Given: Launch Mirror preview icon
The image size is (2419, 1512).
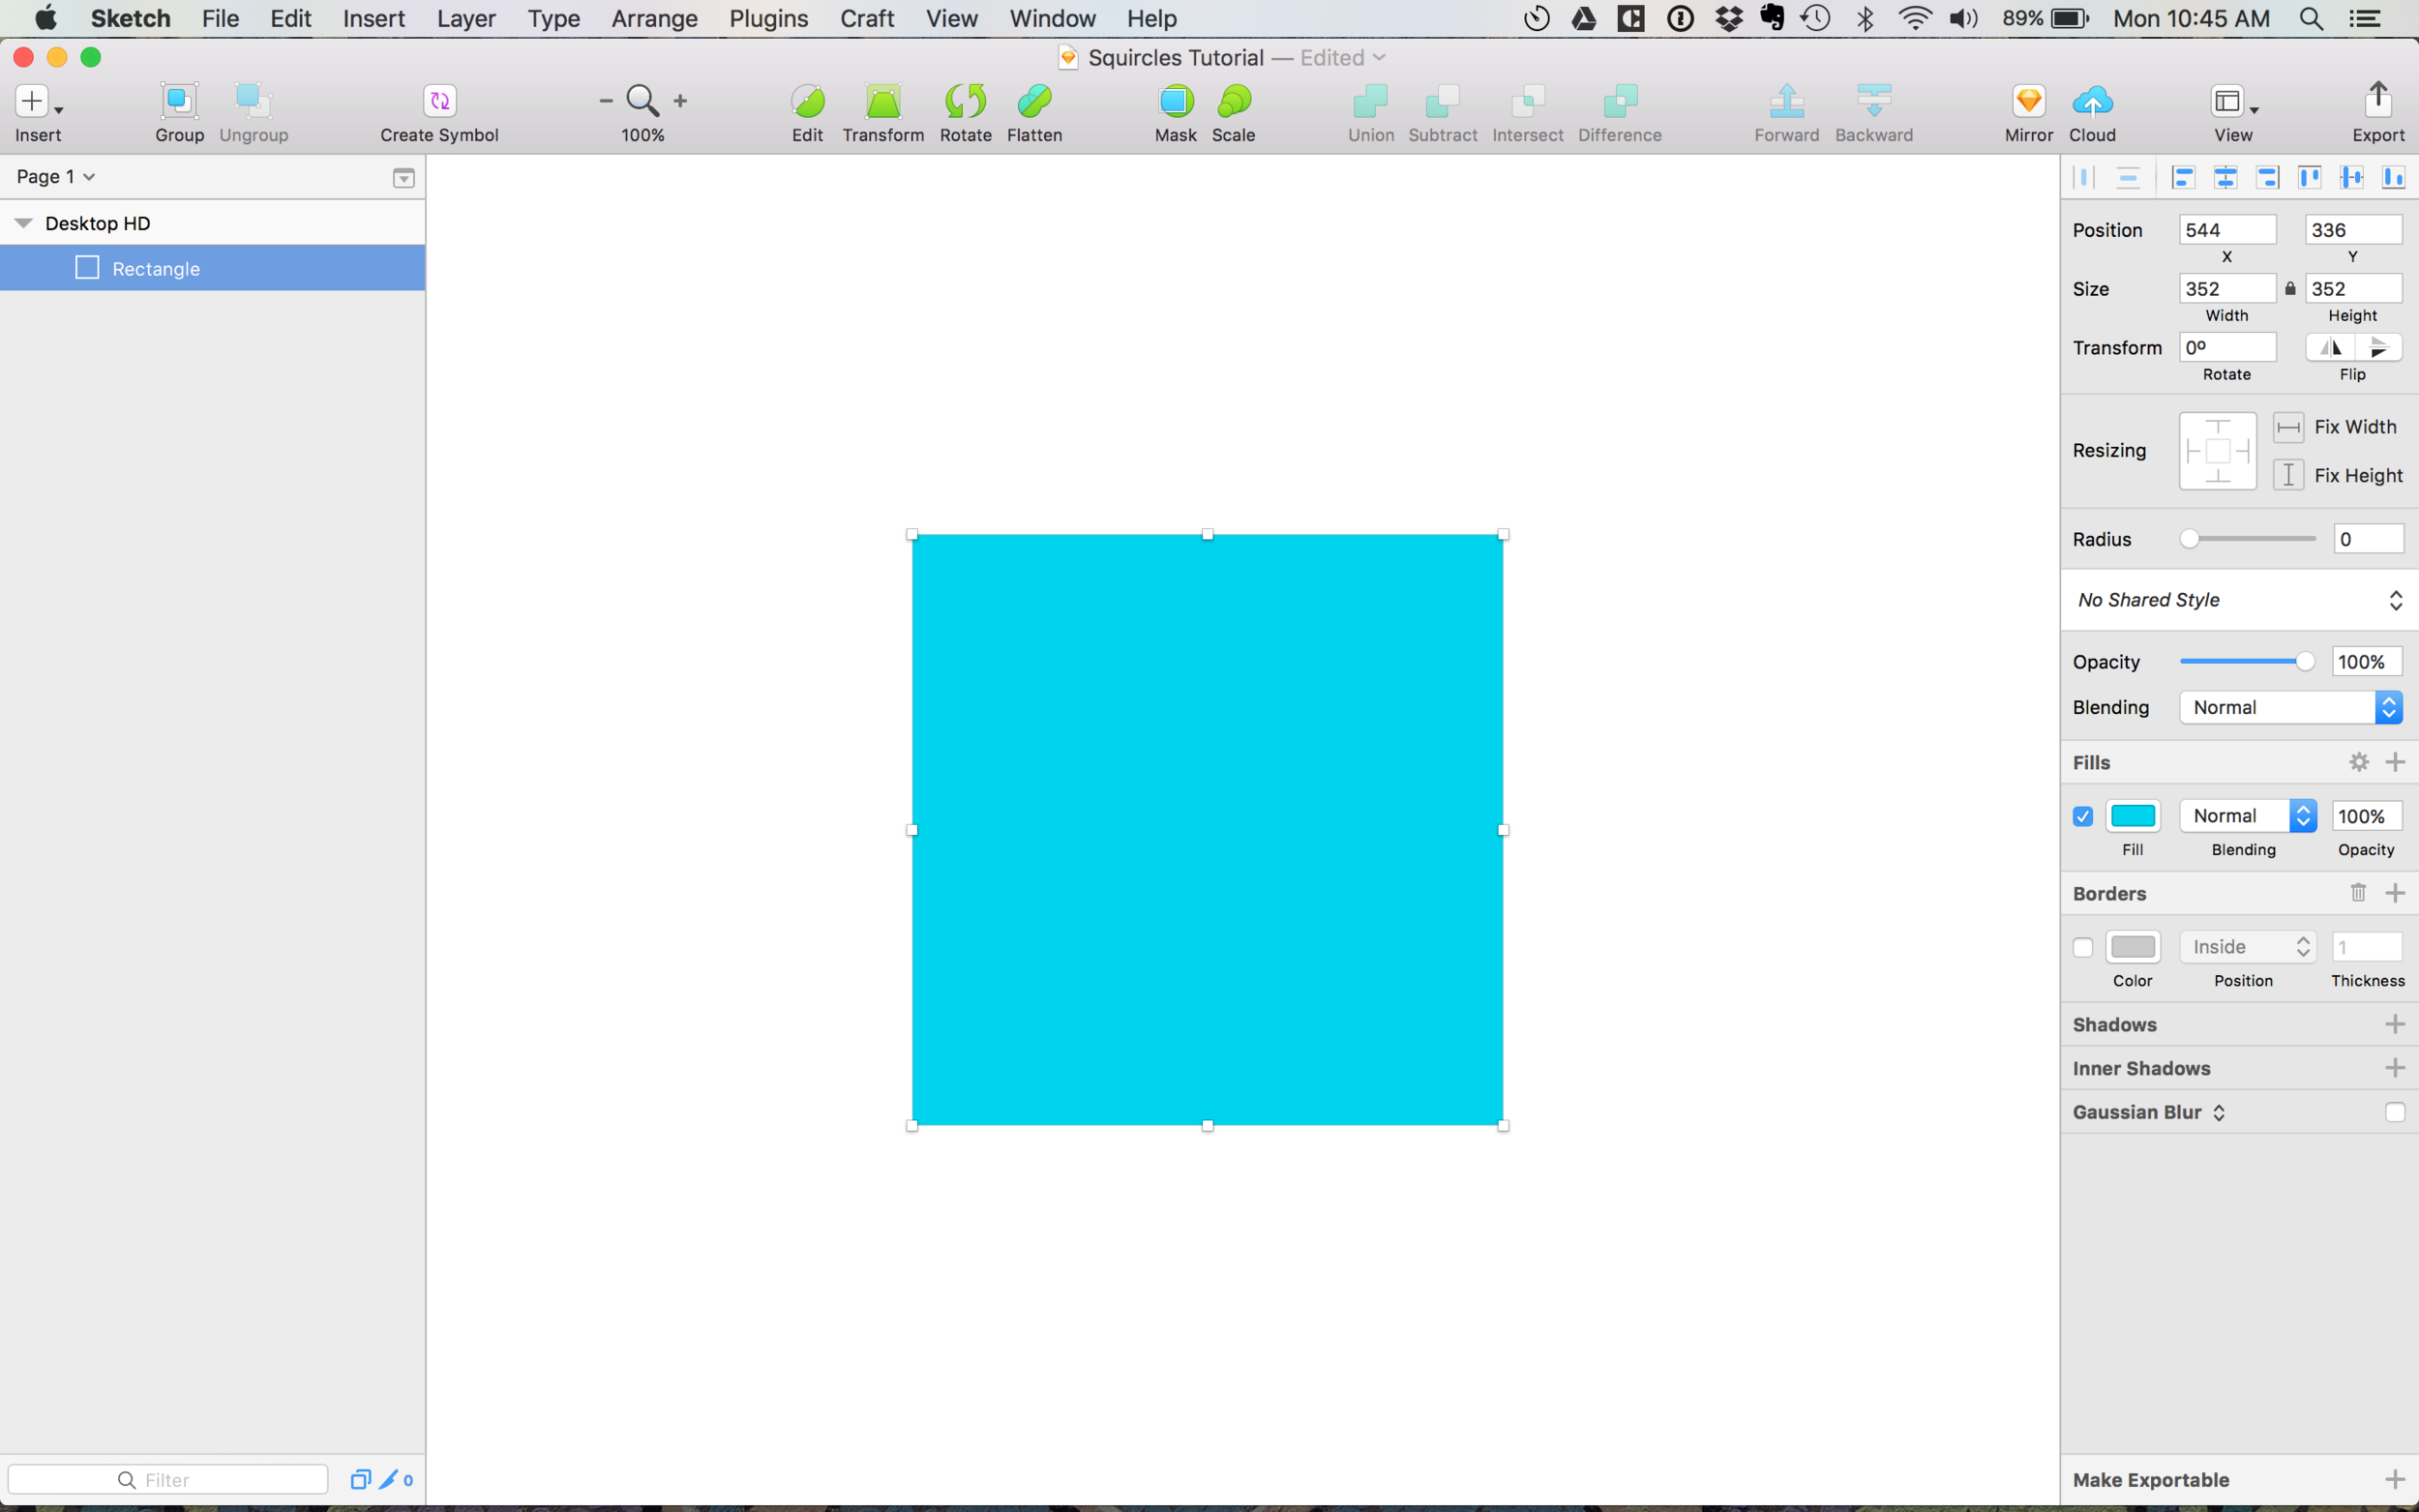Looking at the screenshot, I should click(x=2028, y=101).
